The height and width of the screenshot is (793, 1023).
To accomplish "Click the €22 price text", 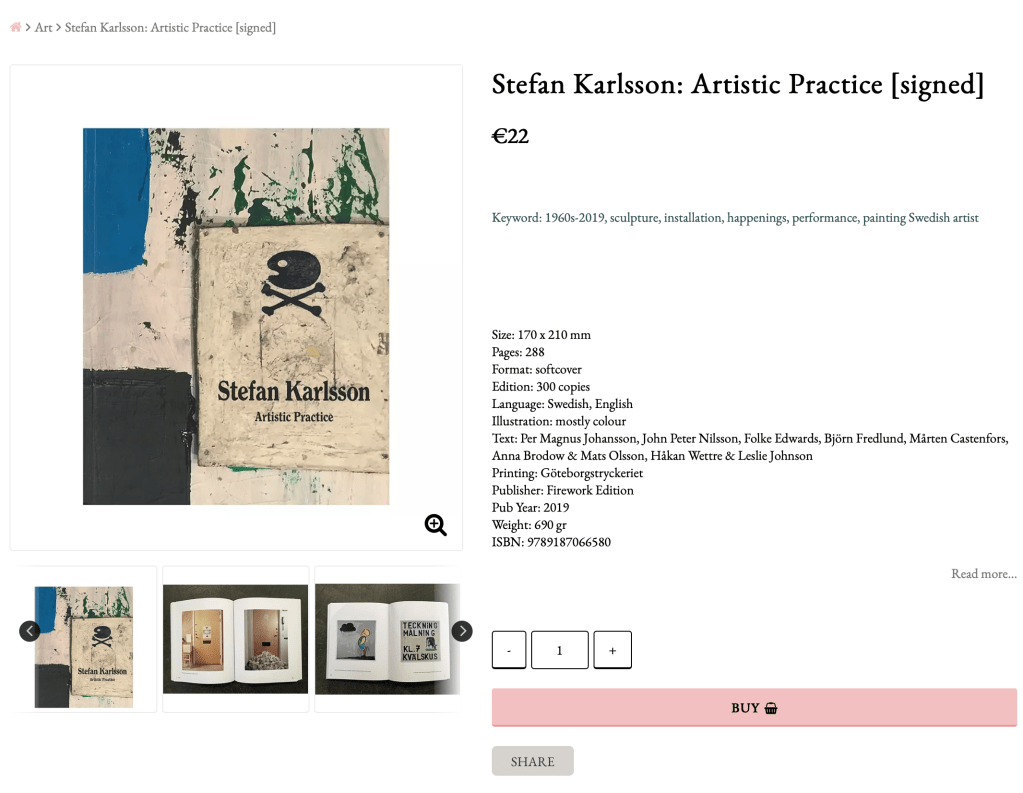I will [x=510, y=136].
